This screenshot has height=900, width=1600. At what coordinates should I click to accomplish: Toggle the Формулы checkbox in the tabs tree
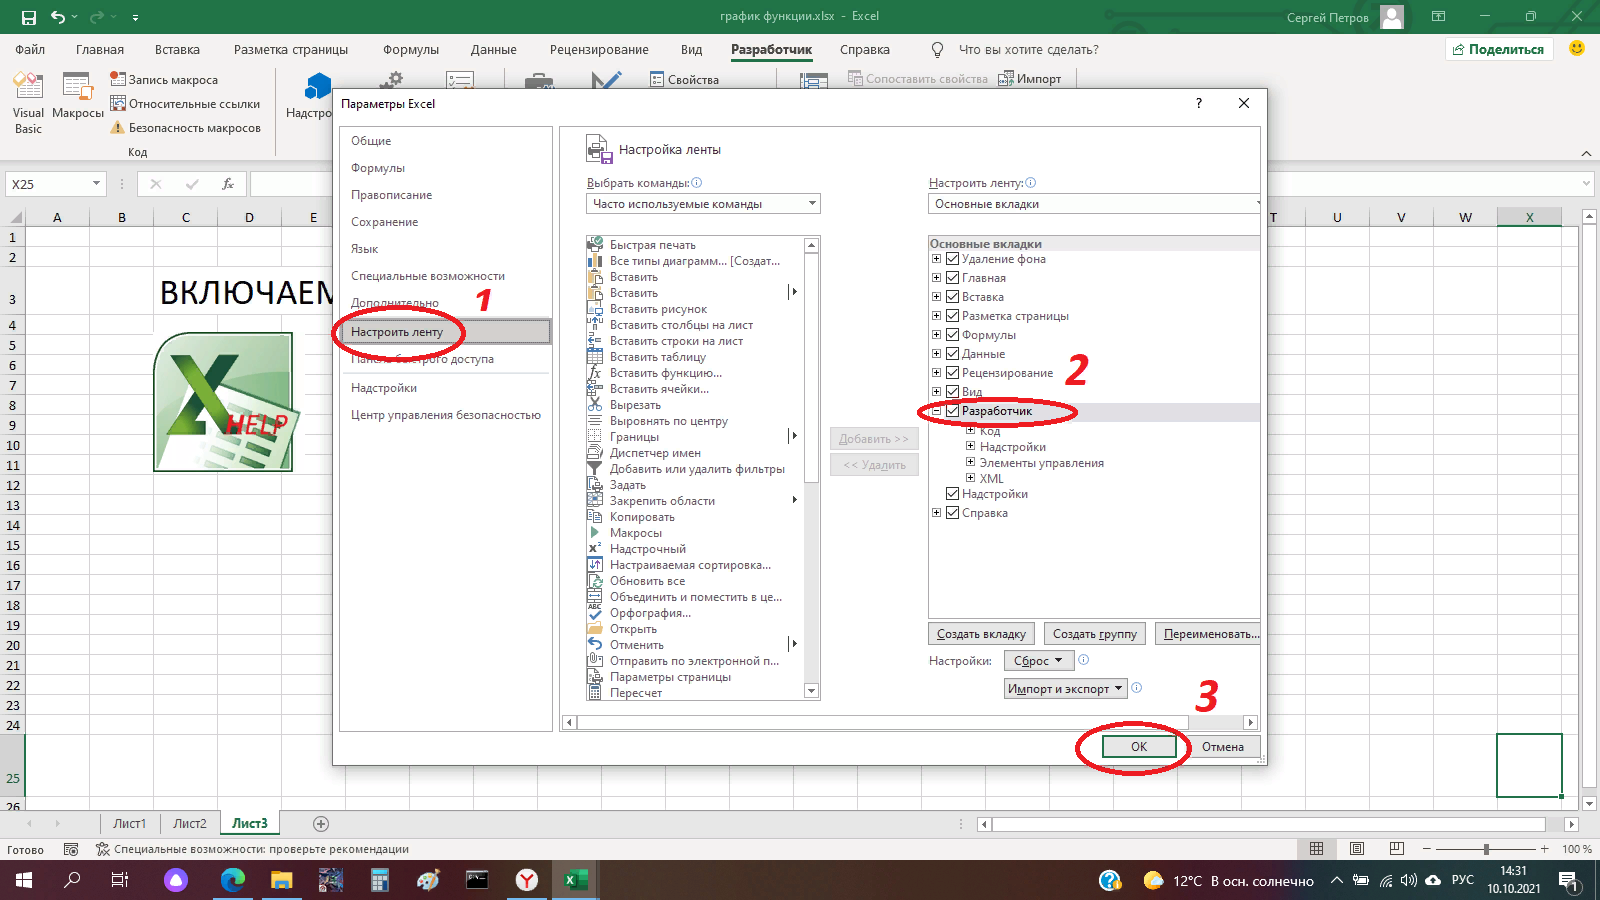click(953, 335)
